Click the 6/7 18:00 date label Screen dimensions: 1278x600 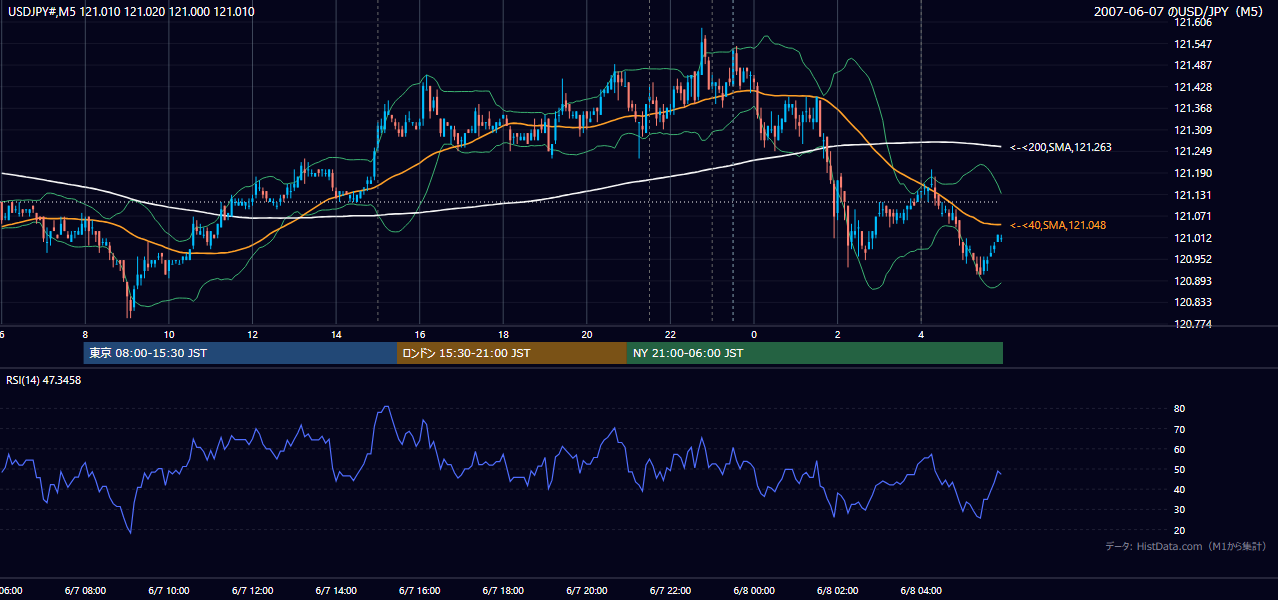[502, 591]
